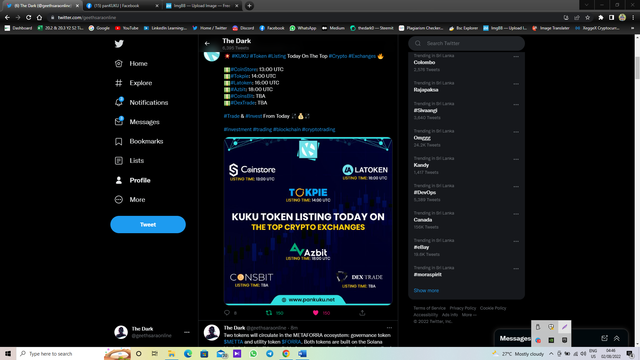
Task: Reply to the KUKU token tweet
Action: (227, 313)
